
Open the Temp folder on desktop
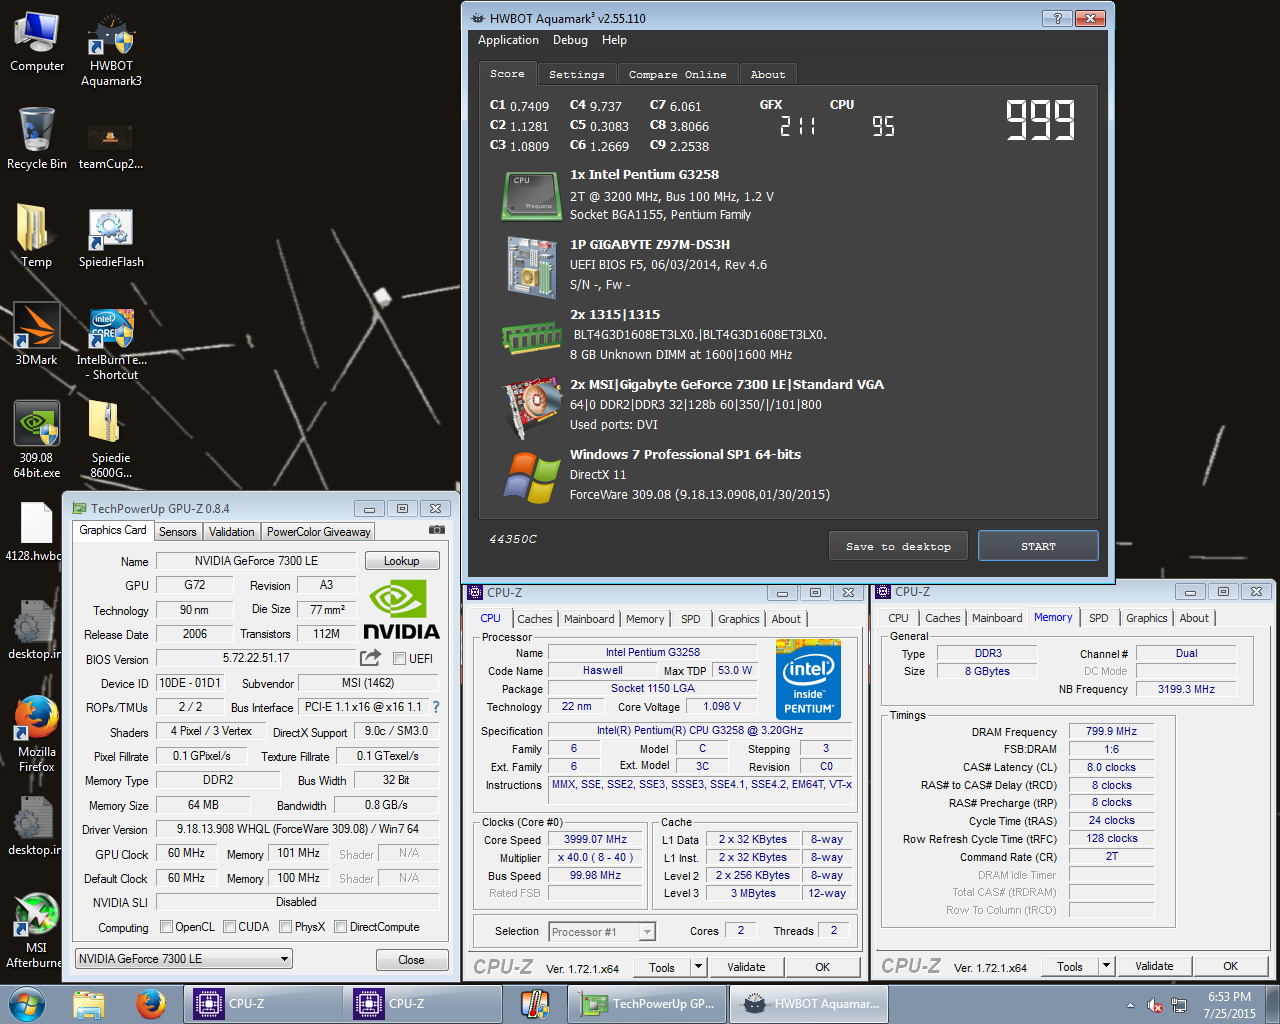36,236
